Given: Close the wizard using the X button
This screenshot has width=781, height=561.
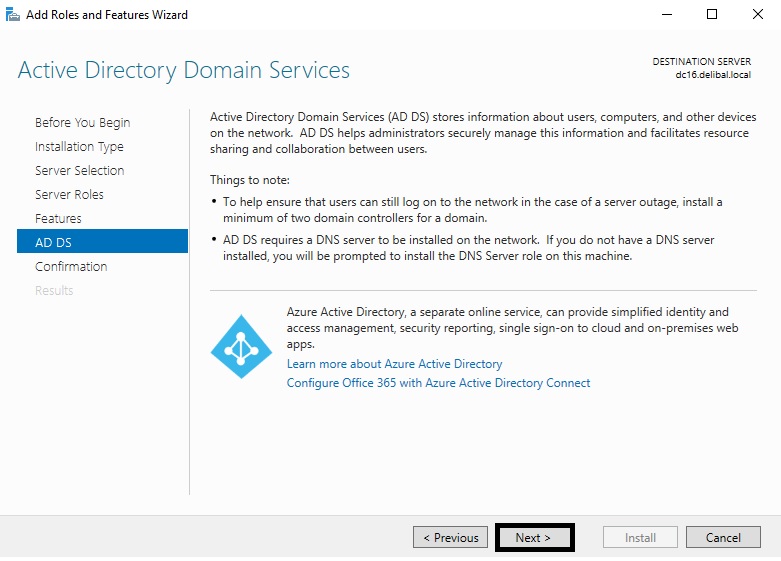Looking at the screenshot, I should 757,14.
